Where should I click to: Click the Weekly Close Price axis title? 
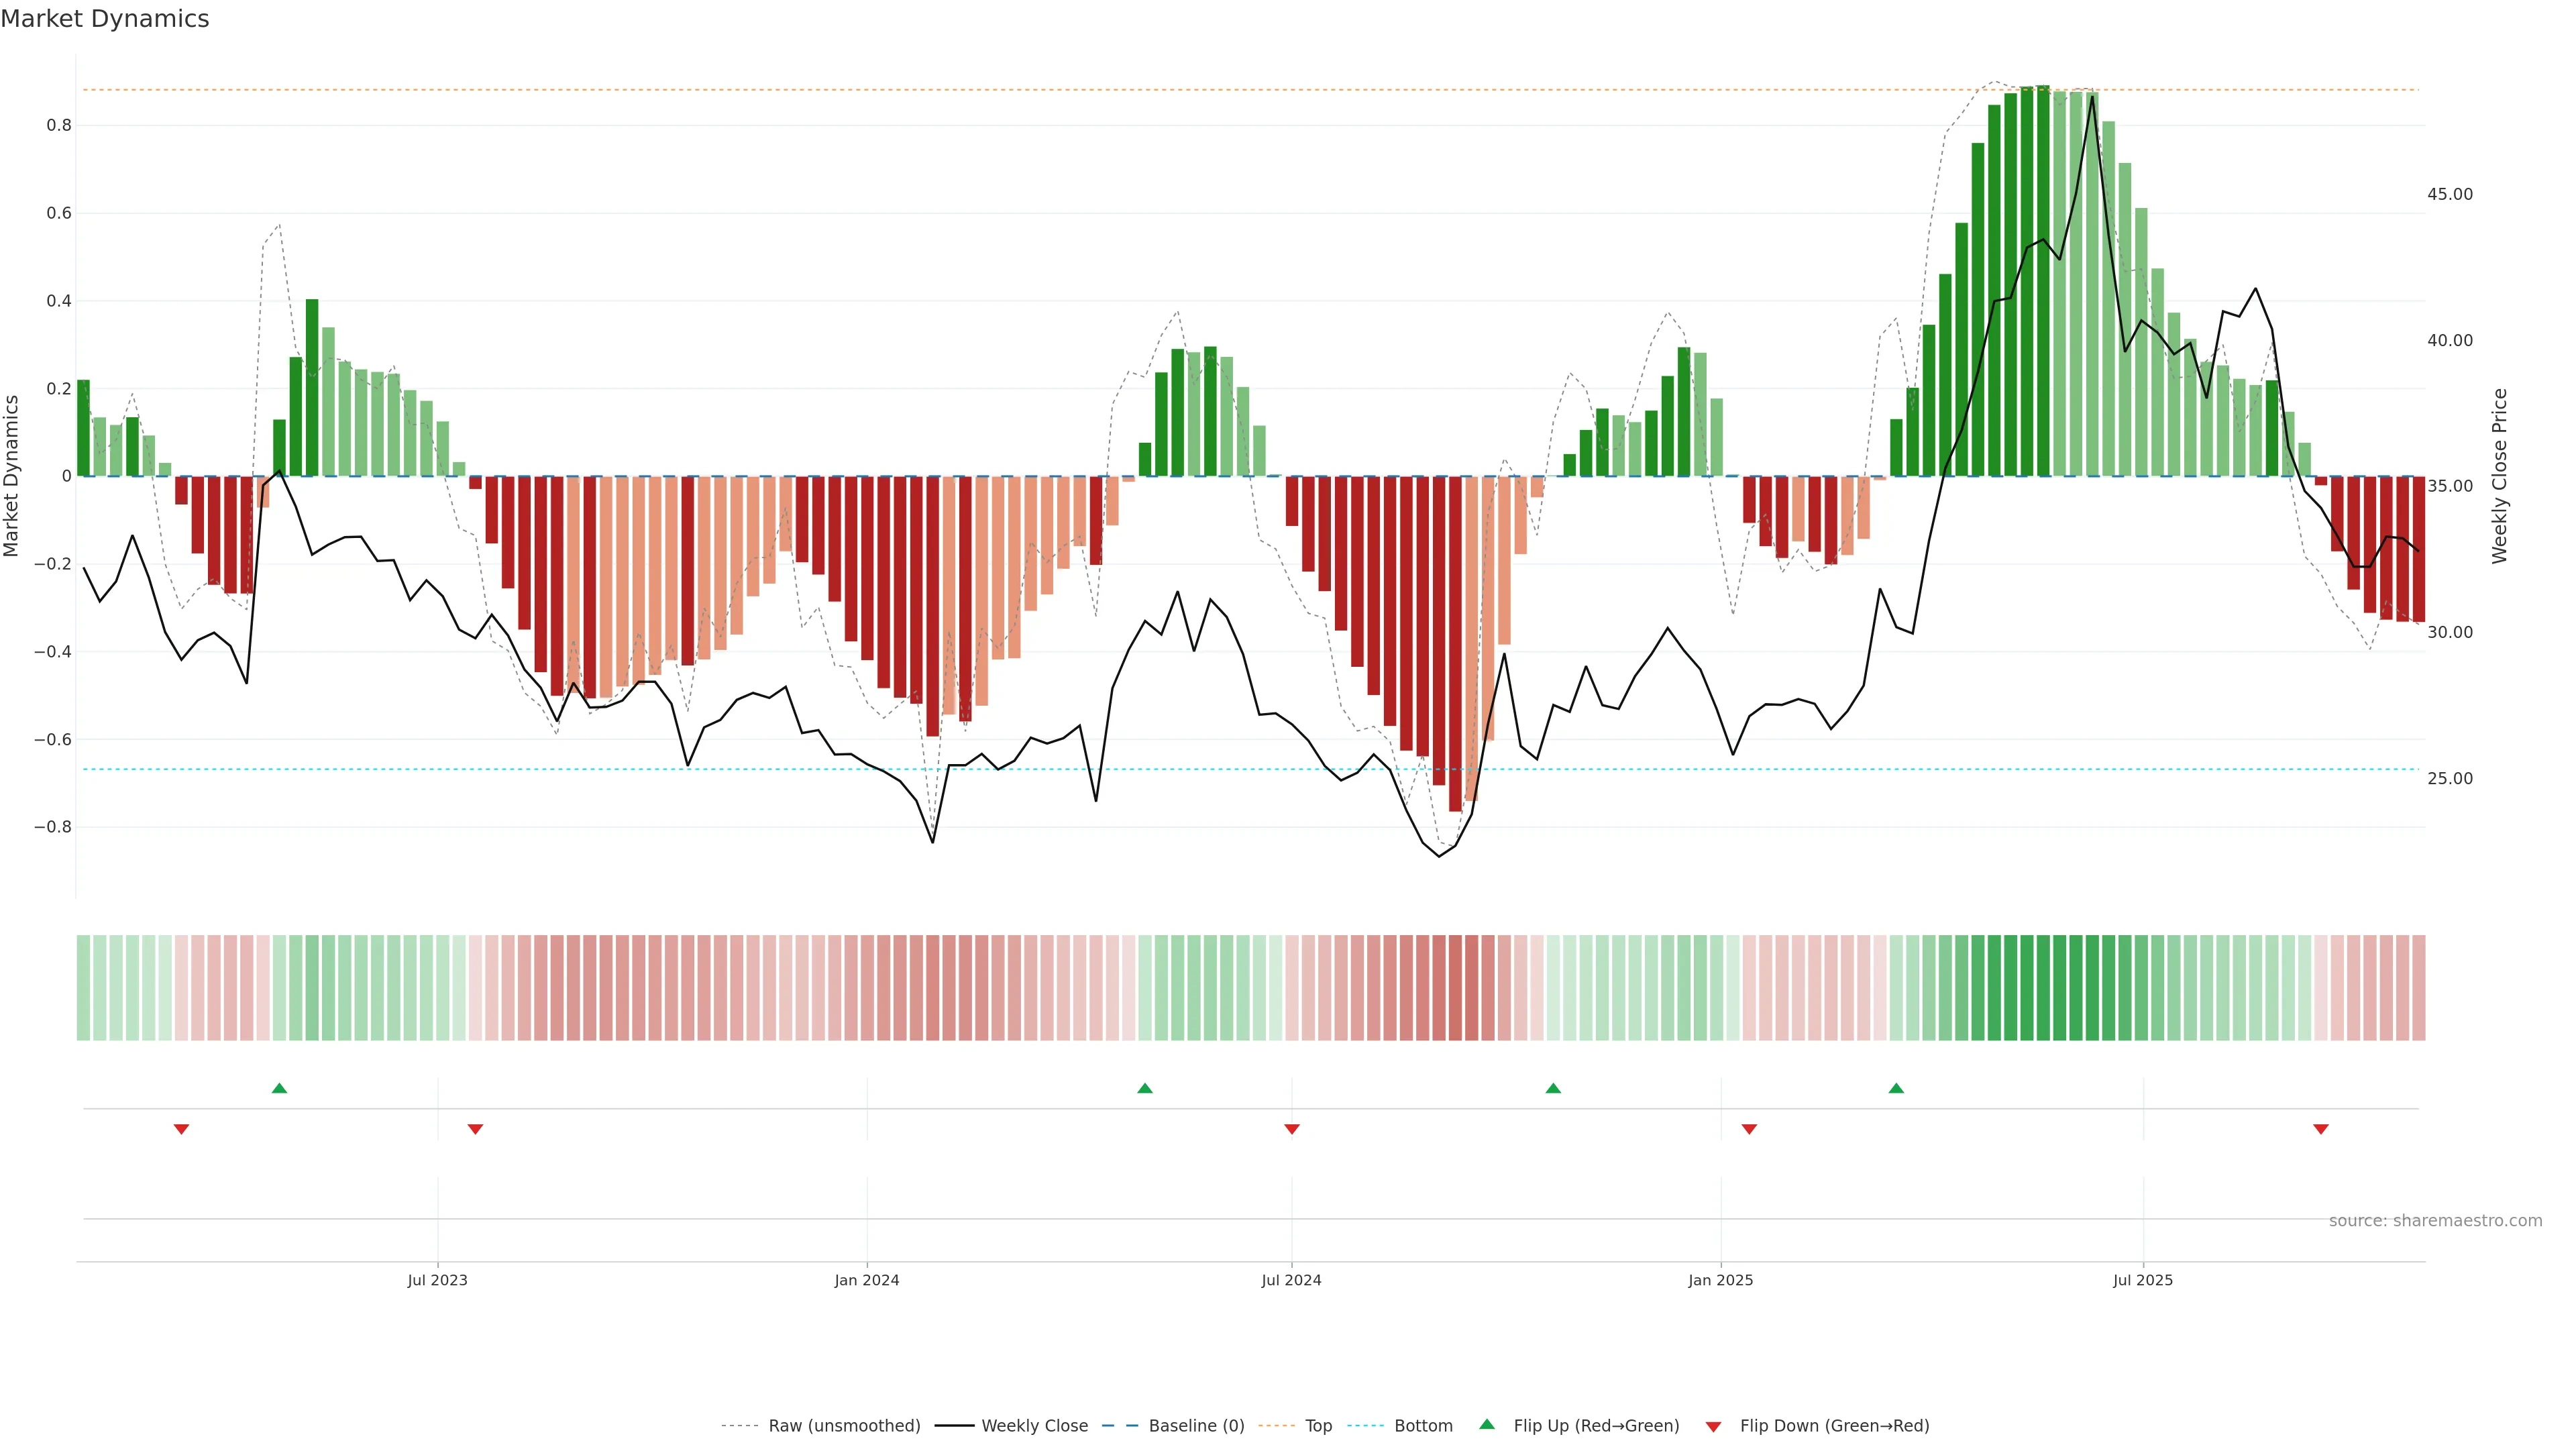point(2500,476)
